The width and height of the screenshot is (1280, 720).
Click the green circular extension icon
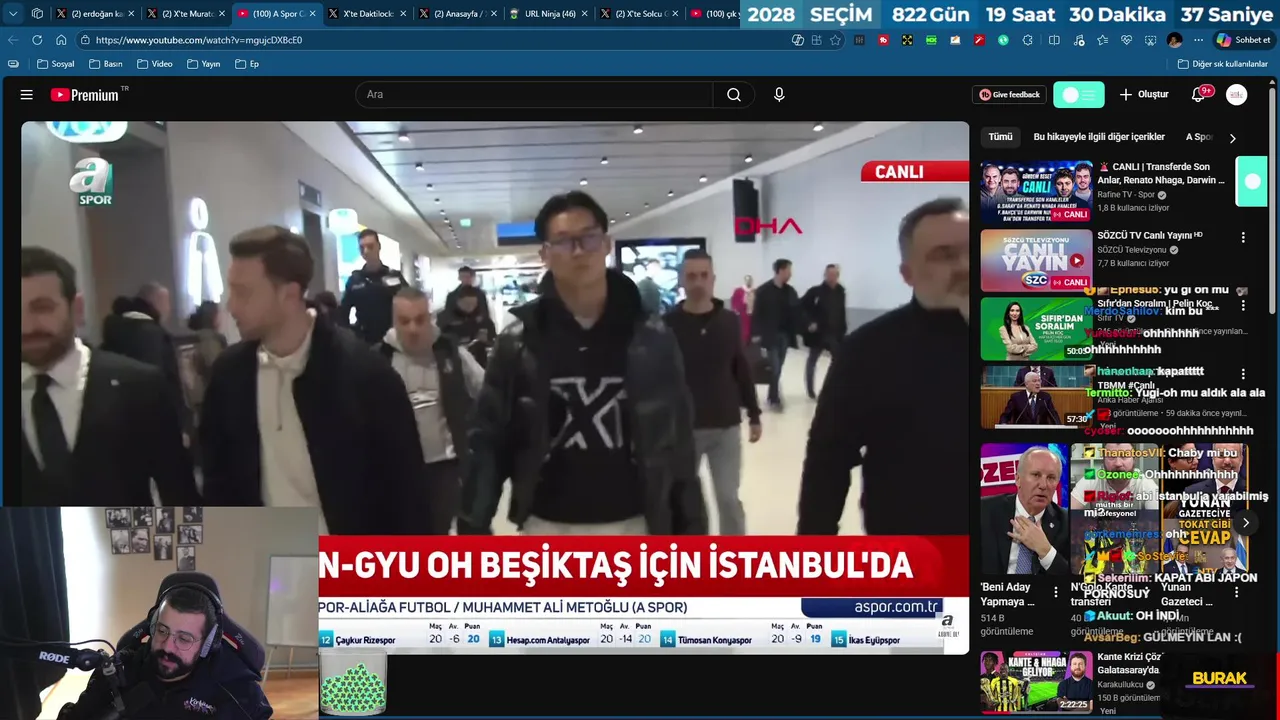[x=1003, y=40]
